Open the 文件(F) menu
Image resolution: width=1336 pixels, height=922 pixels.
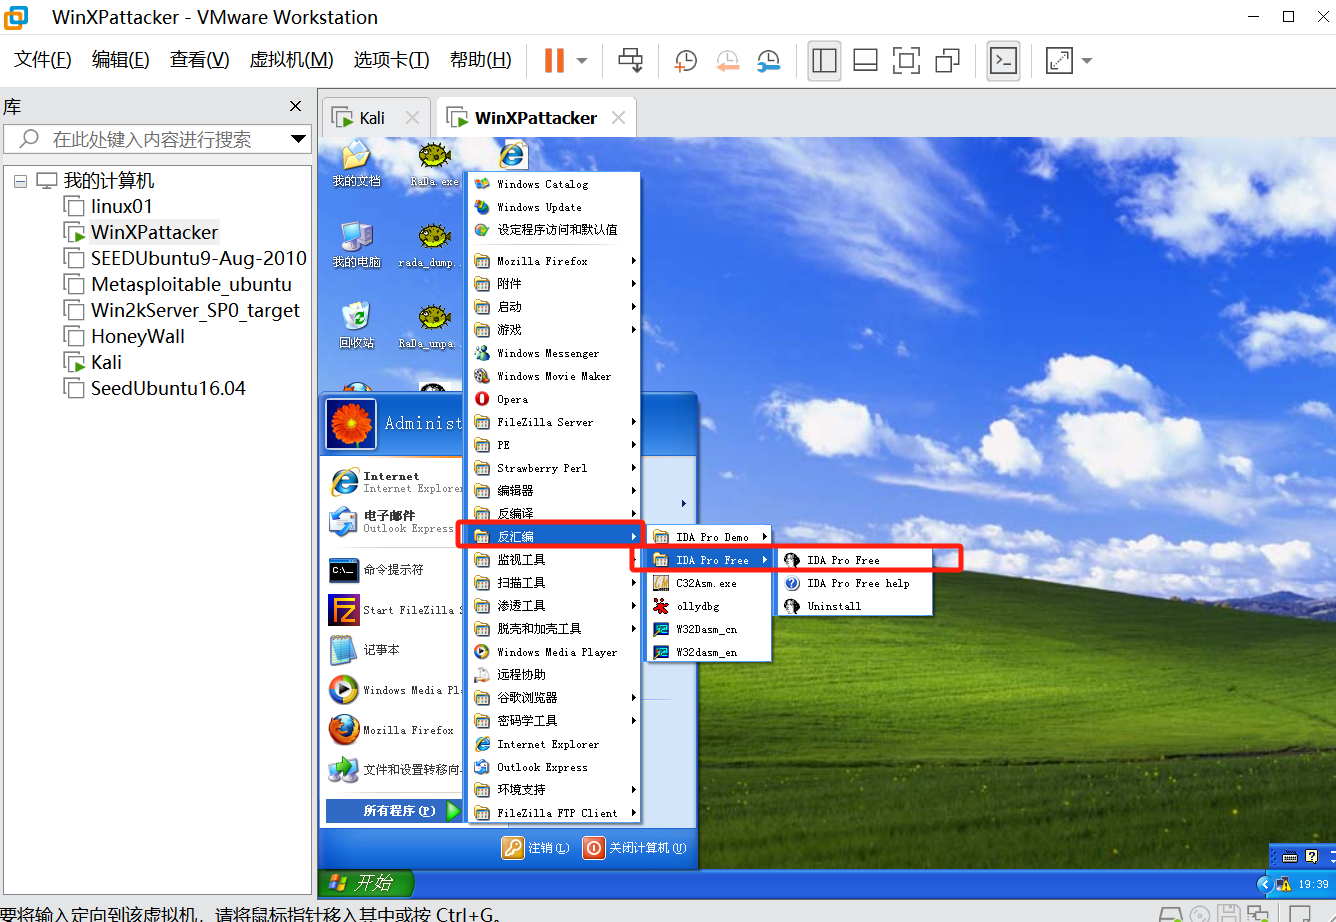[x=43, y=60]
